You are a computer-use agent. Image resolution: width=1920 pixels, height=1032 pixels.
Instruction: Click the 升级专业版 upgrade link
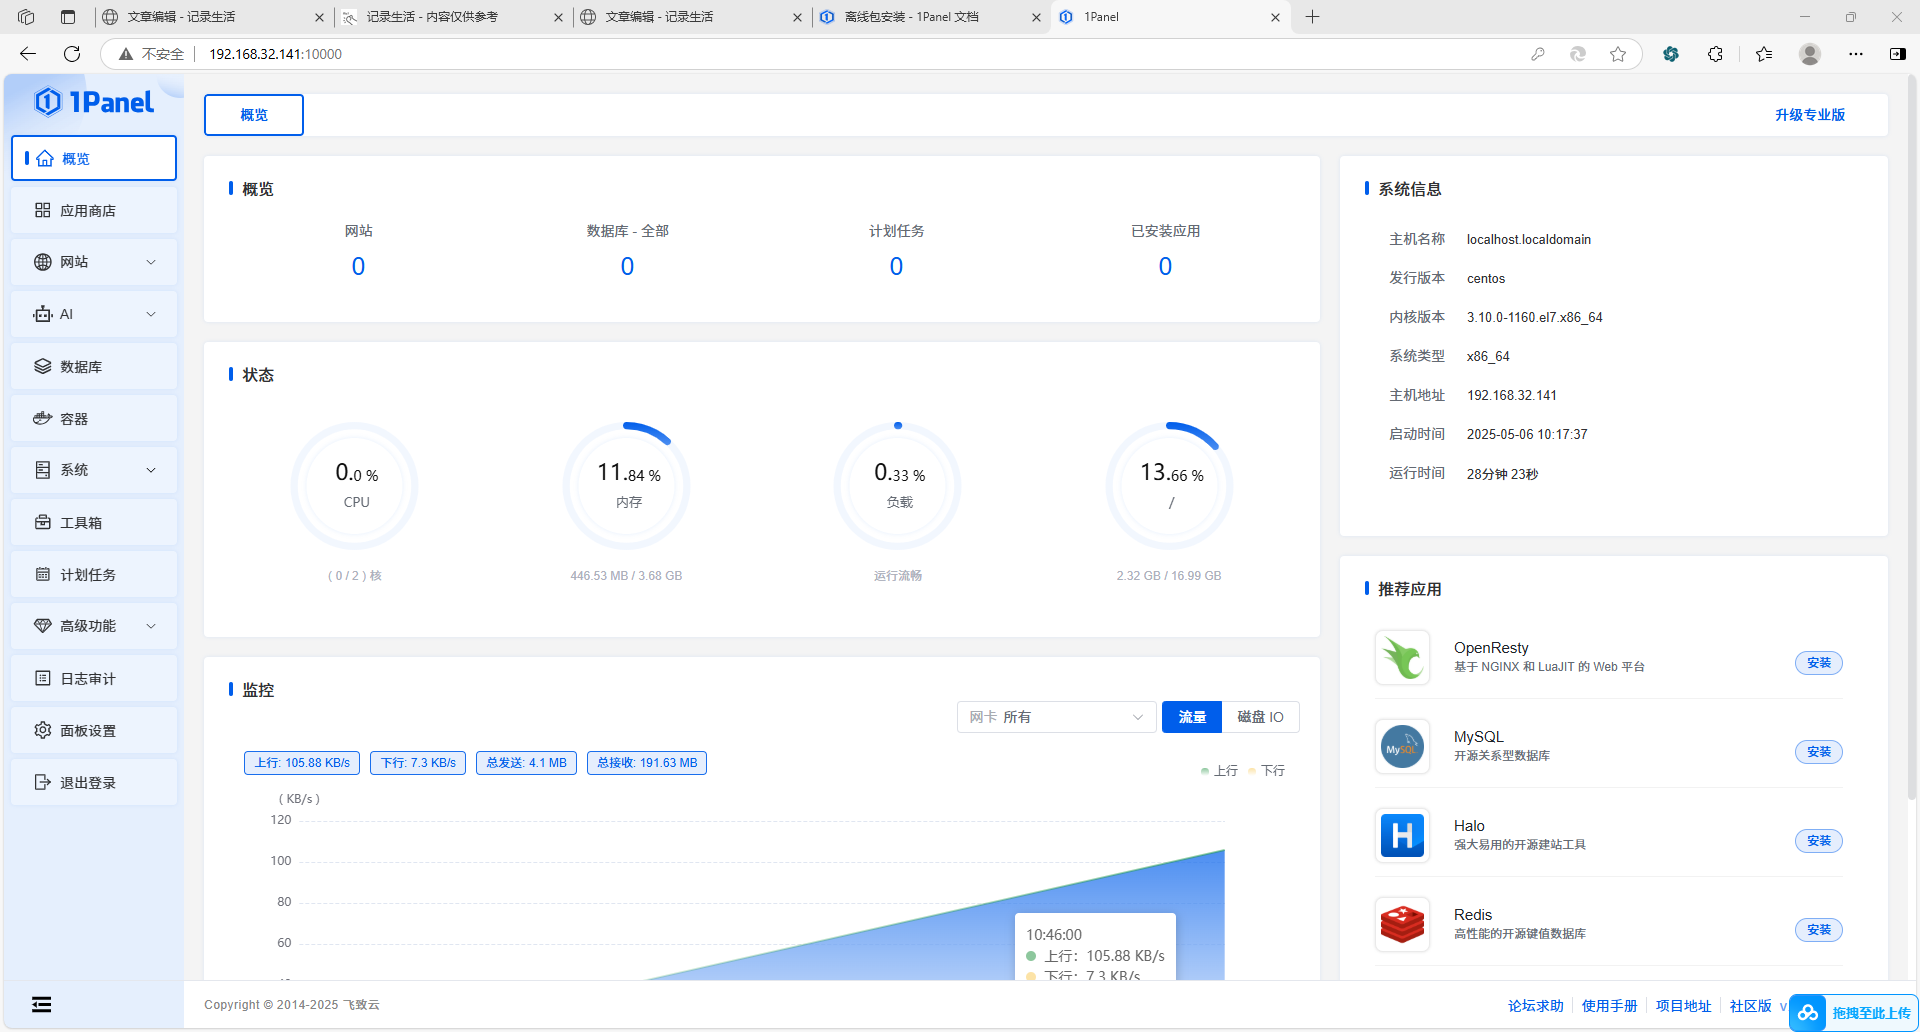tap(1809, 115)
